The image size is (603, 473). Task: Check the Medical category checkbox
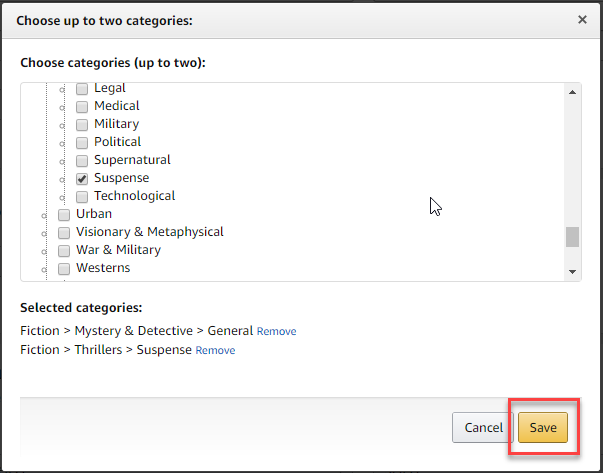point(82,107)
